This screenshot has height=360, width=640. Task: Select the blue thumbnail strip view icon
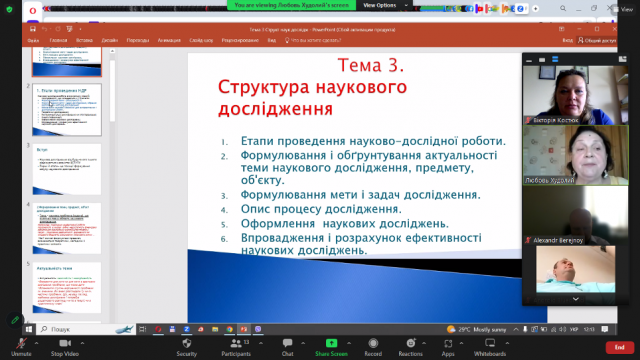pos(555,60)
